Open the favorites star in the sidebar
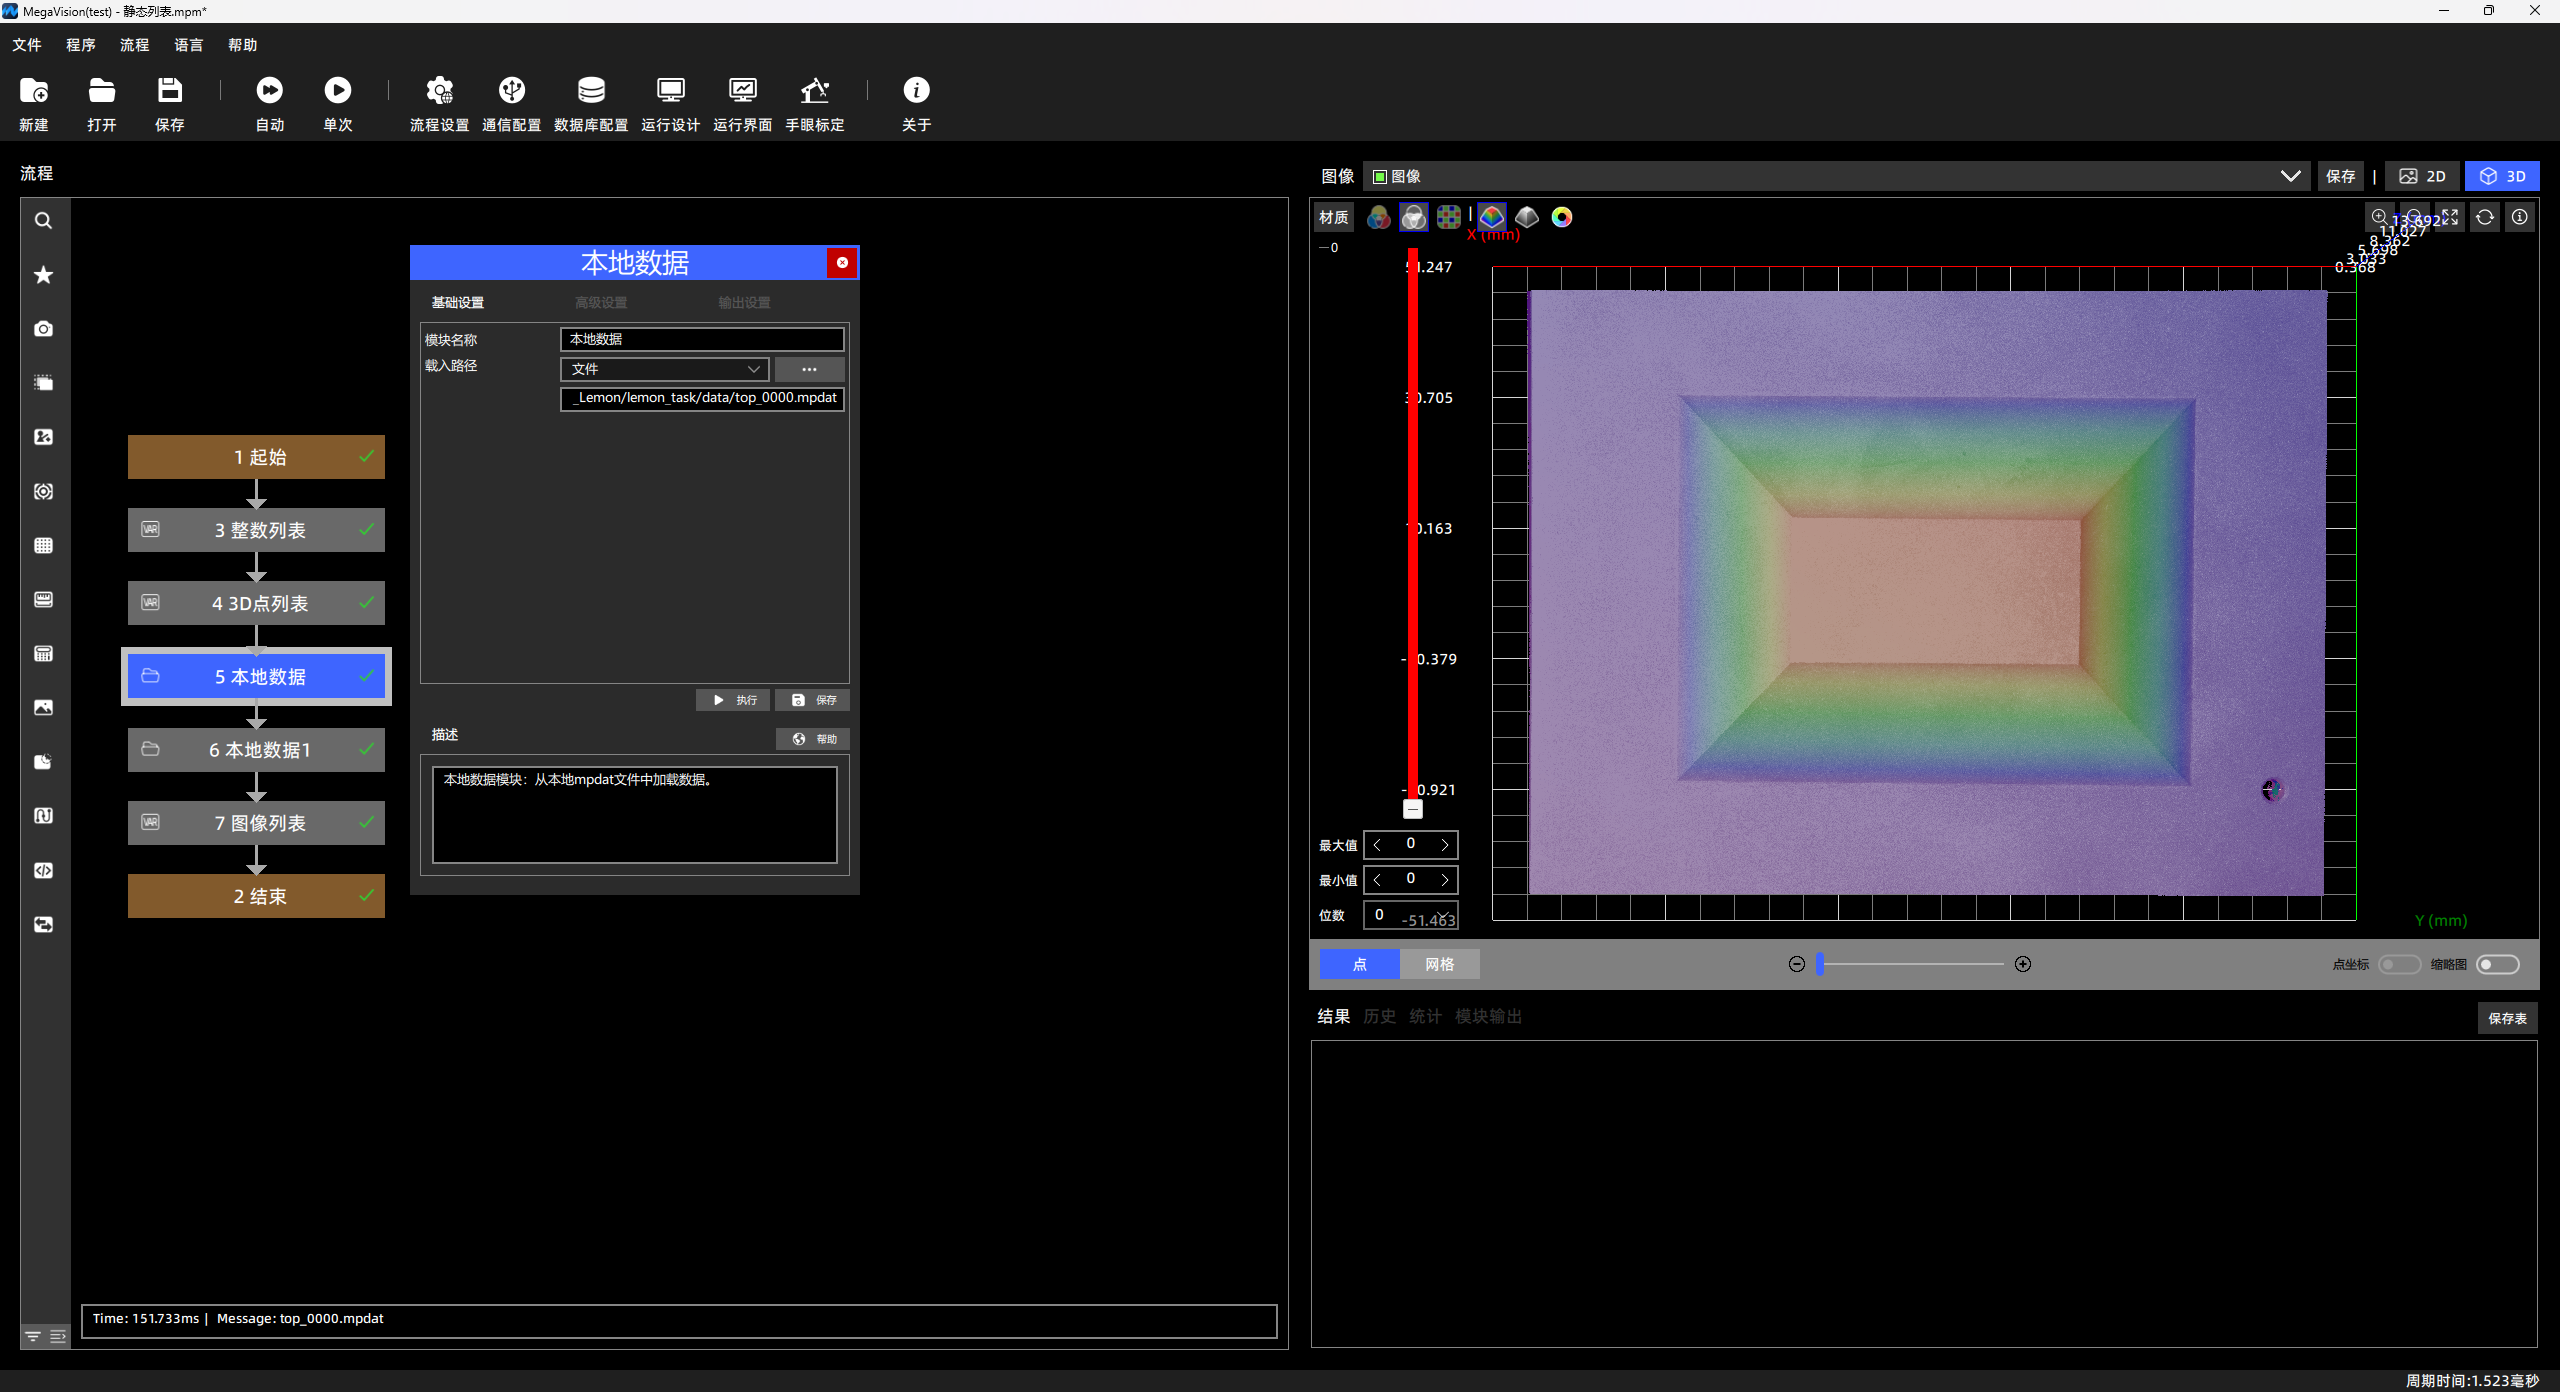 [44, 275]
